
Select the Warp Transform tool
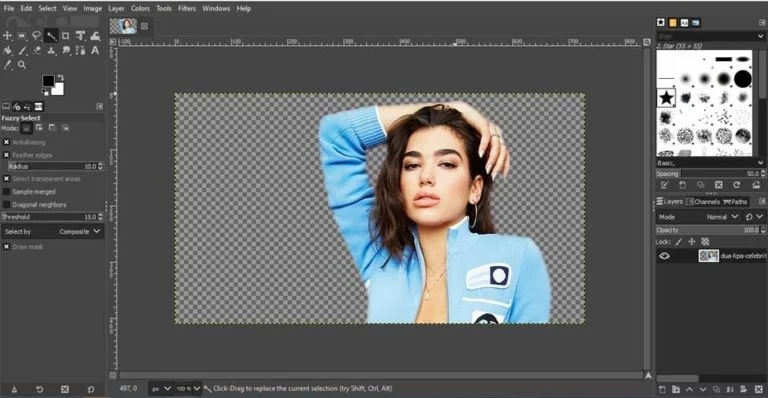point(95,36)
